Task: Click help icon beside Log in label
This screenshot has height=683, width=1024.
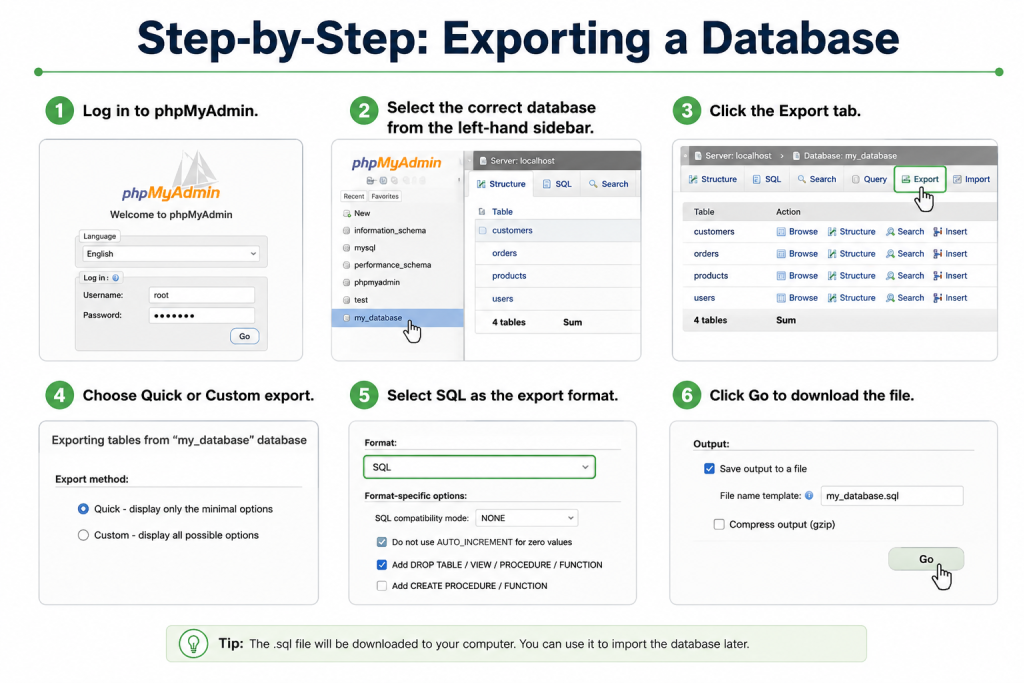Action: click(116, 278)
